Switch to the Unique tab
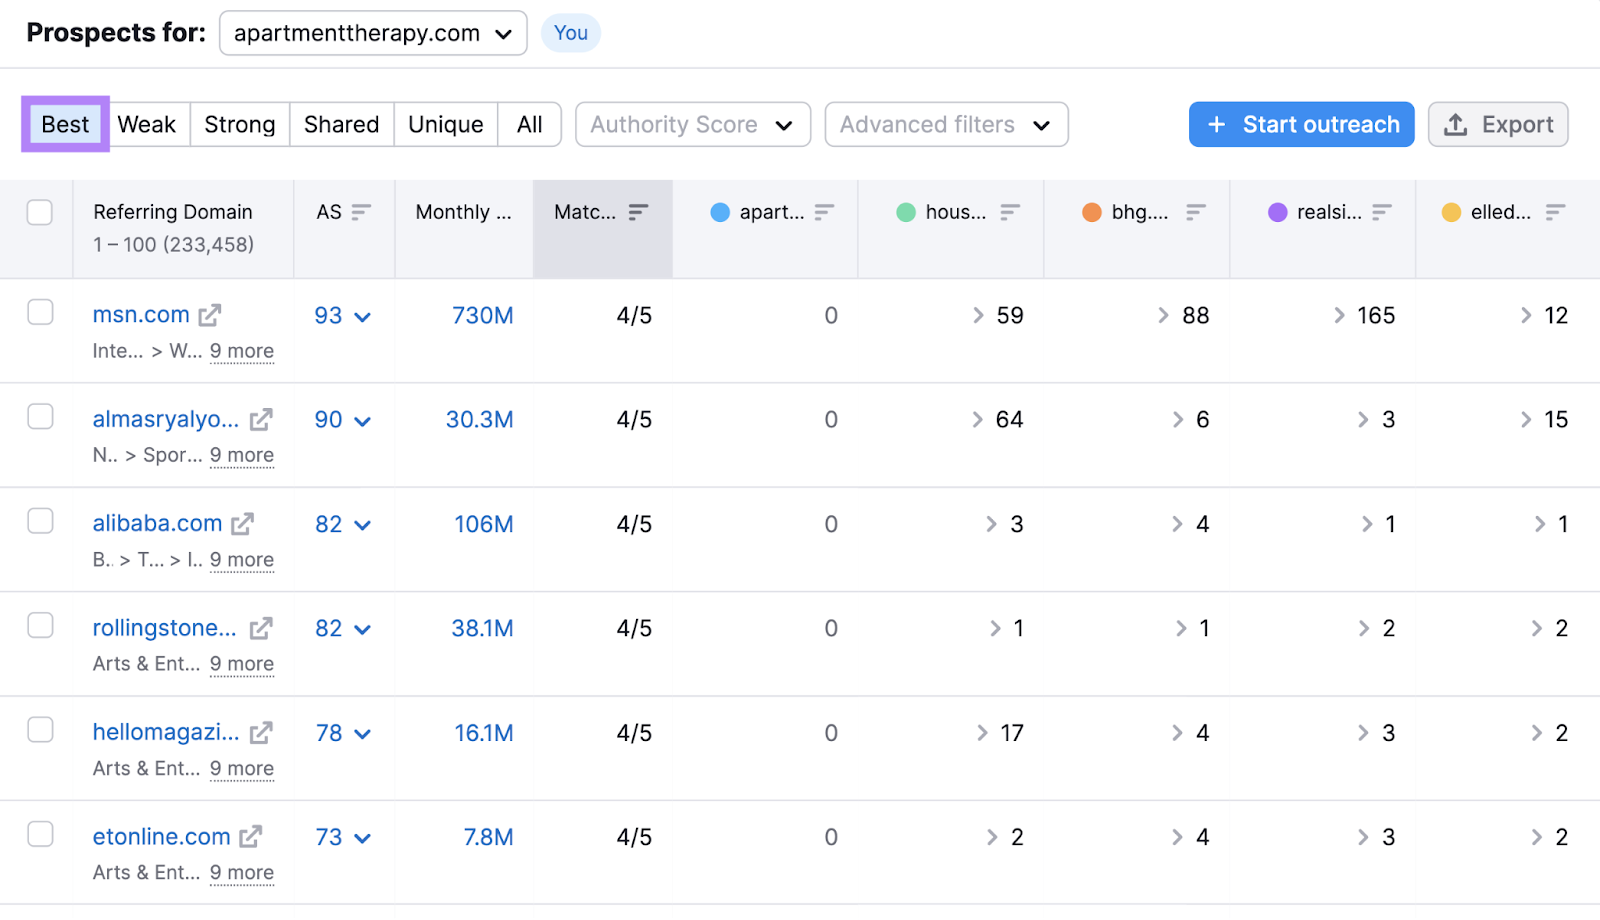Viewport: 1600px width, 920px height. [x=446, y=125]
